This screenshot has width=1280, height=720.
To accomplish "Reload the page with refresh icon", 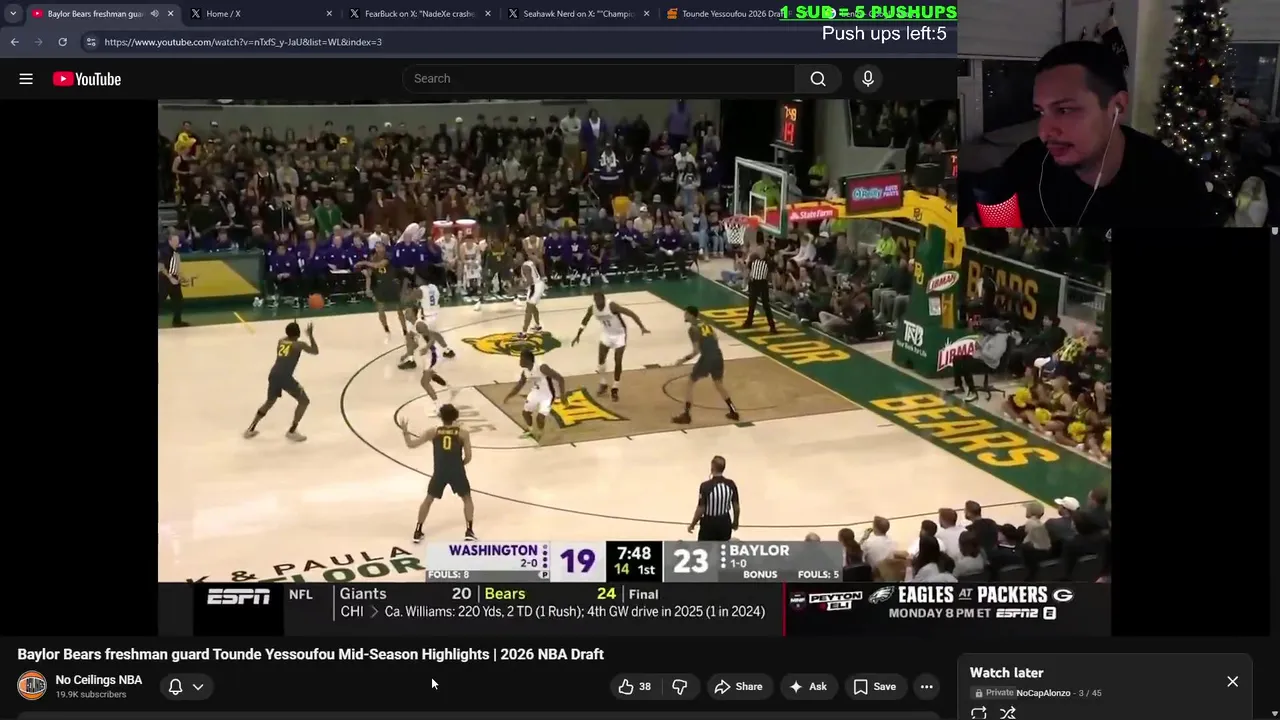I will pyautogui.click(x=62, y=42).
